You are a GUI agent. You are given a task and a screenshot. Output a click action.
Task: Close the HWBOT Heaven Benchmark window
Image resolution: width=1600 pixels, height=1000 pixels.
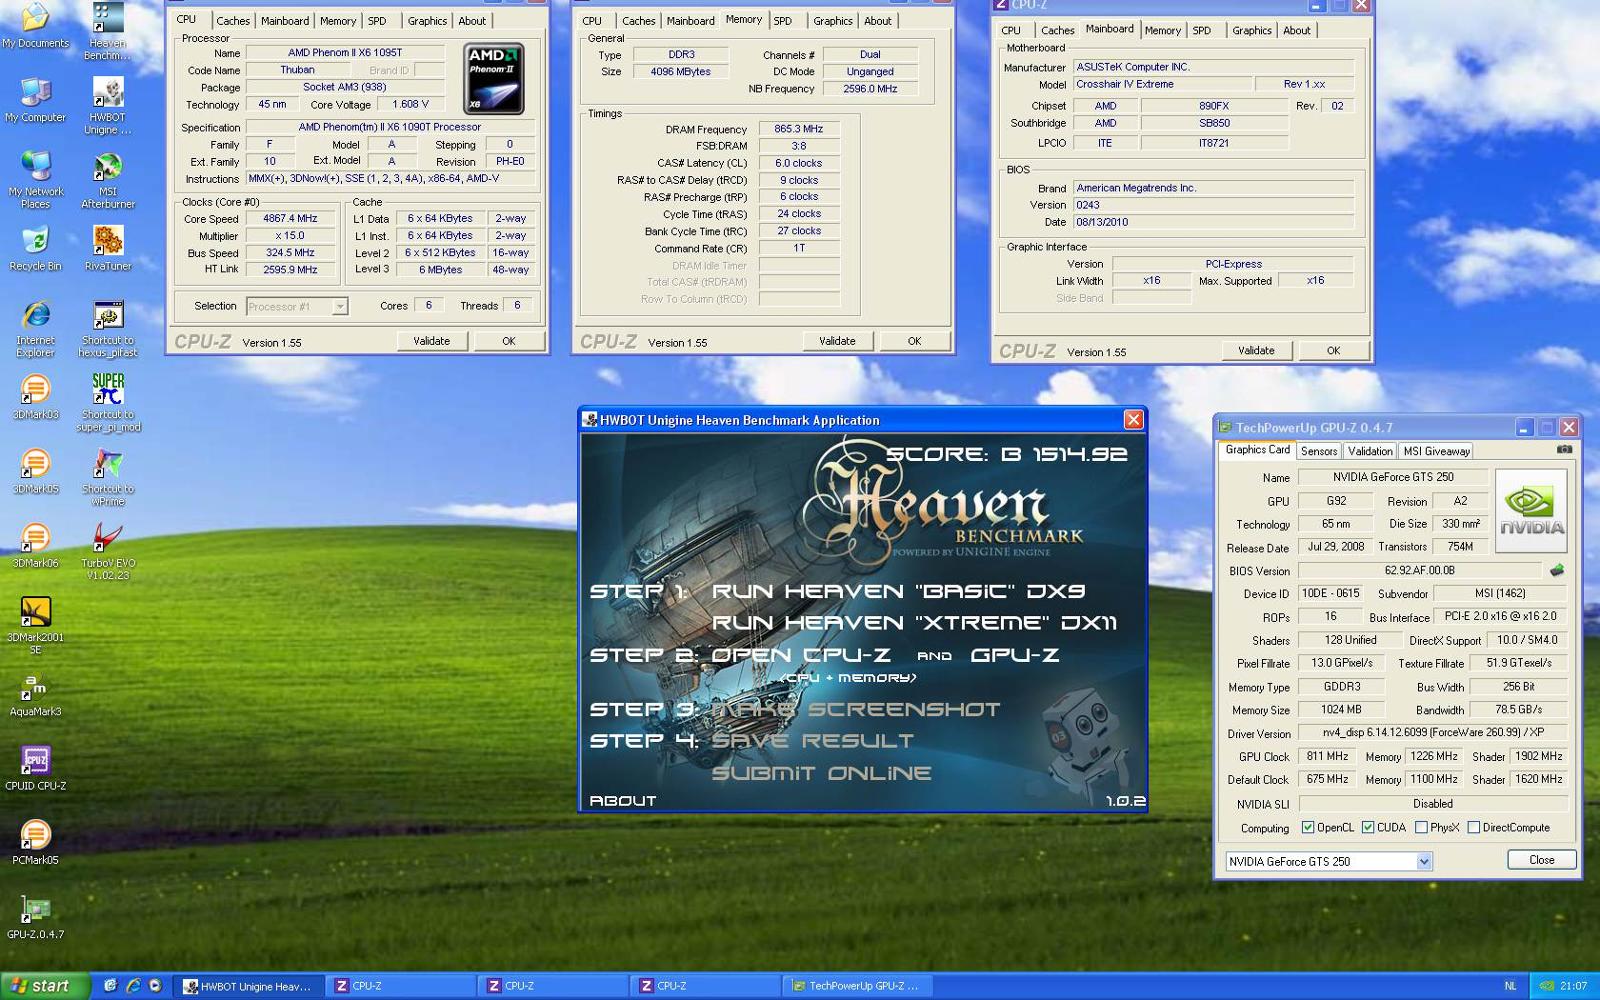tap(1133, 420)
